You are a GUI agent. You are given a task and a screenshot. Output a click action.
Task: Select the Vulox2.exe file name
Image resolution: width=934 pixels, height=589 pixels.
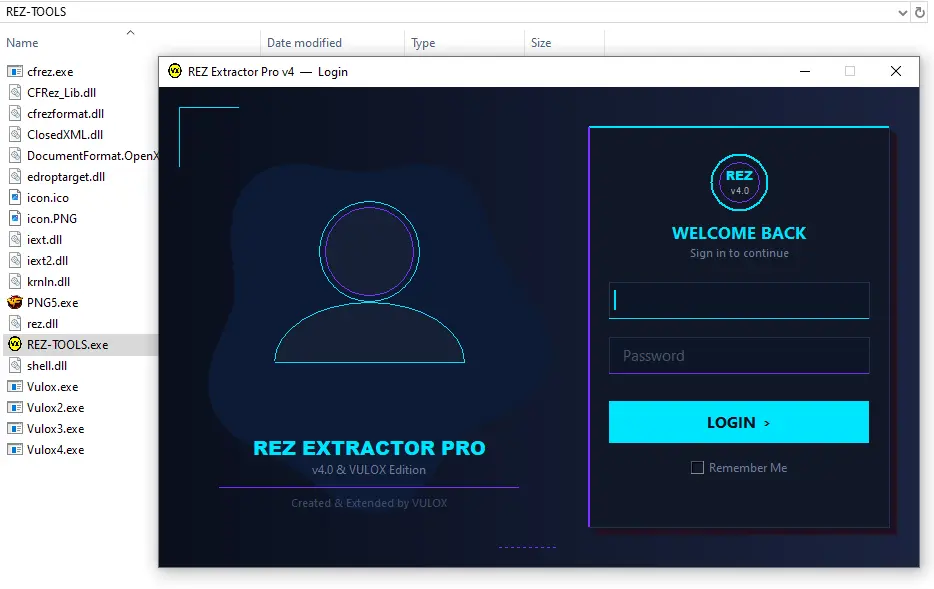[55, 407]
